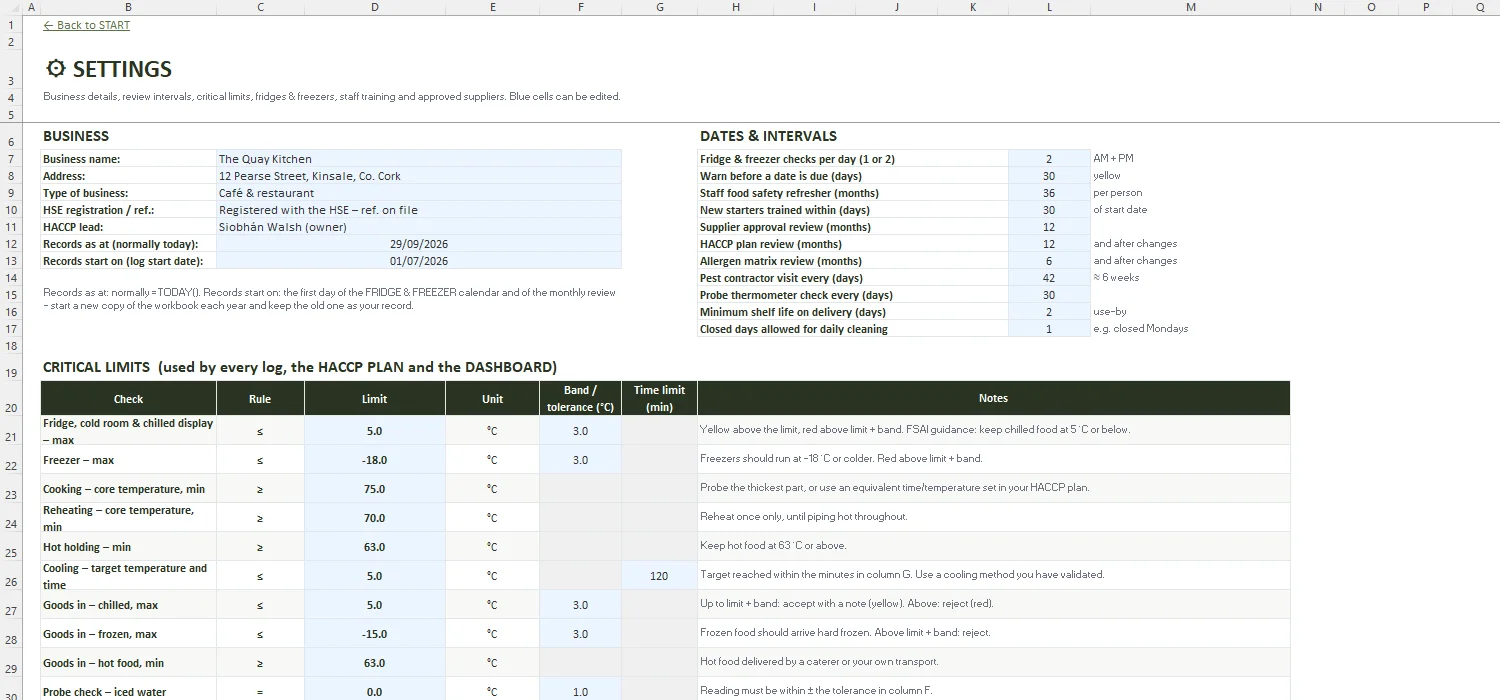Select row header 7

(x=11, y=159)
